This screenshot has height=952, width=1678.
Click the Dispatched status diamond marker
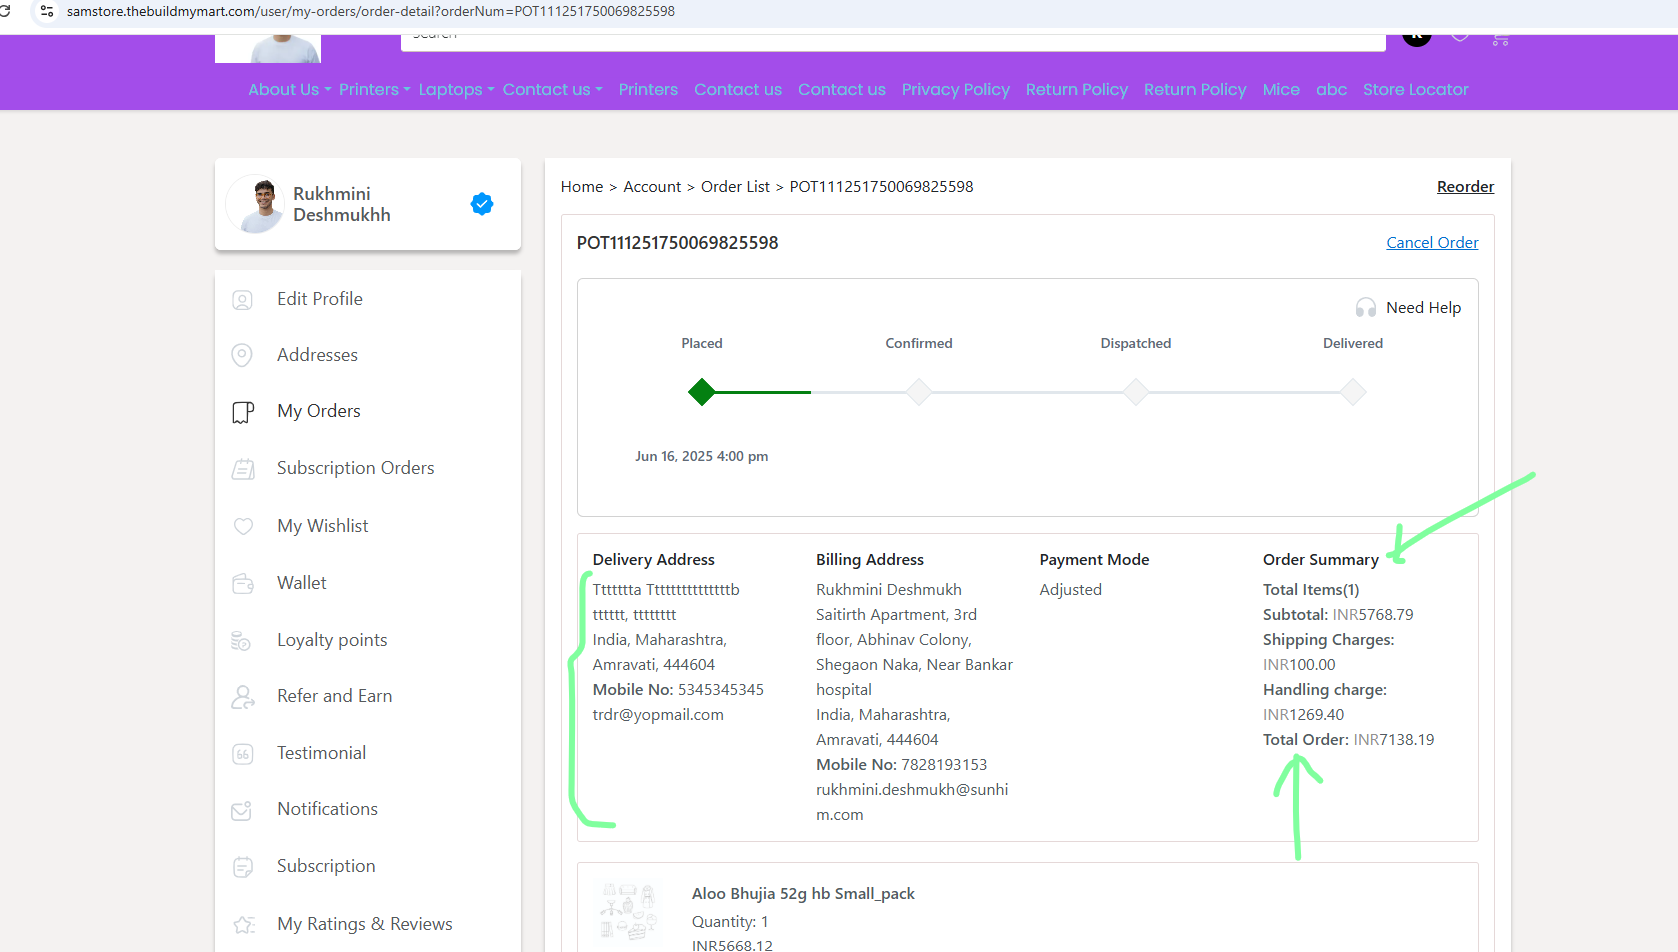[x=1136, y=392]
